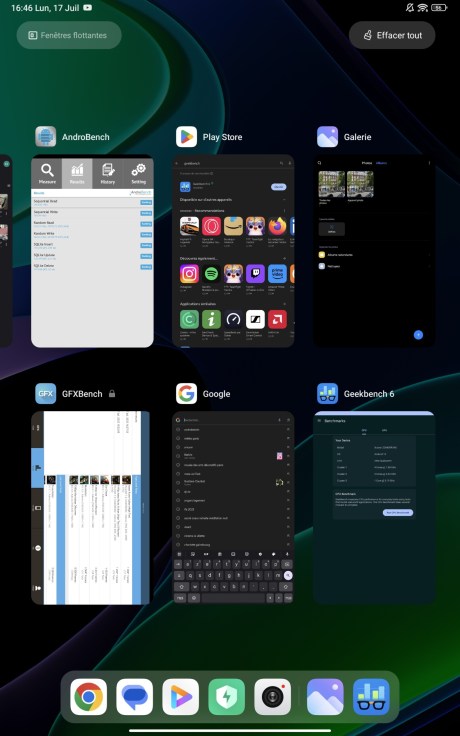
Task: Tap SQLite Delete row in AndroBench
Action: coord(92,267)
